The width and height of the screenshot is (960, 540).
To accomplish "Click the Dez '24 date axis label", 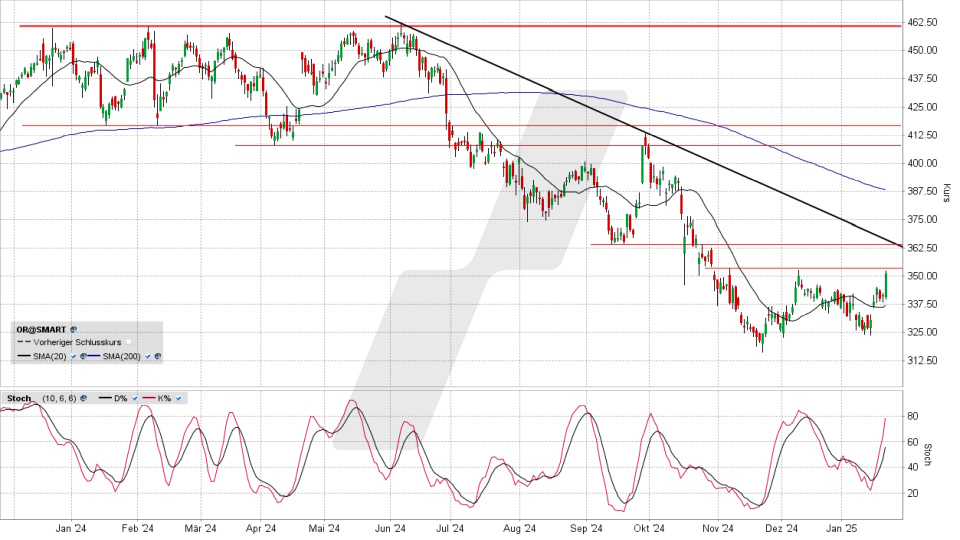I will pos(782,528).
